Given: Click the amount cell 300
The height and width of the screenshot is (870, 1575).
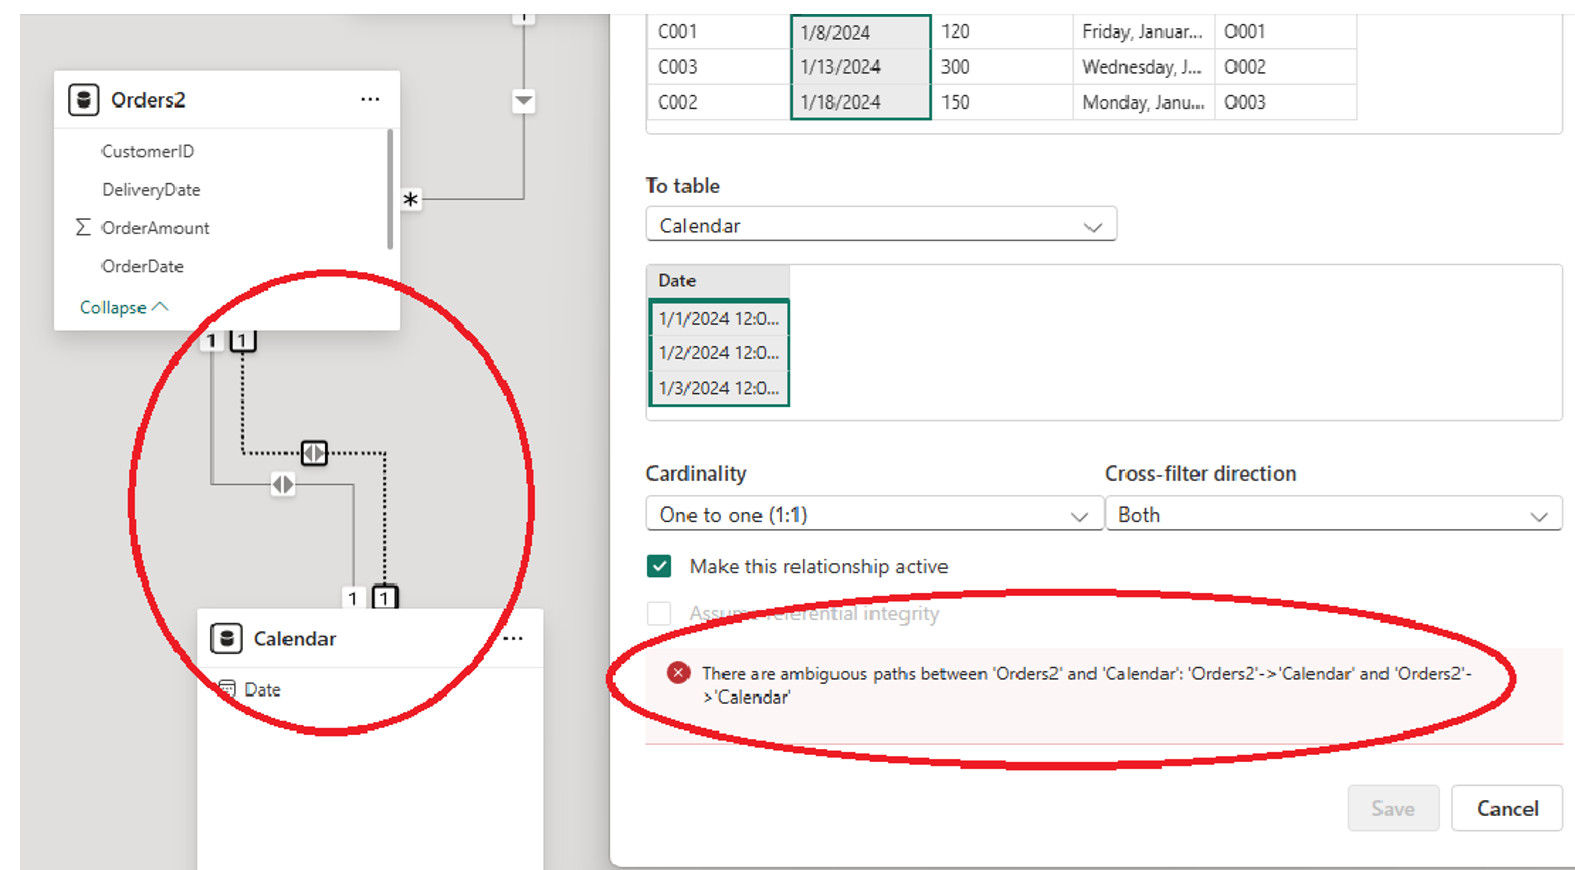Looking at the screenshot, I should [1002, 67].
